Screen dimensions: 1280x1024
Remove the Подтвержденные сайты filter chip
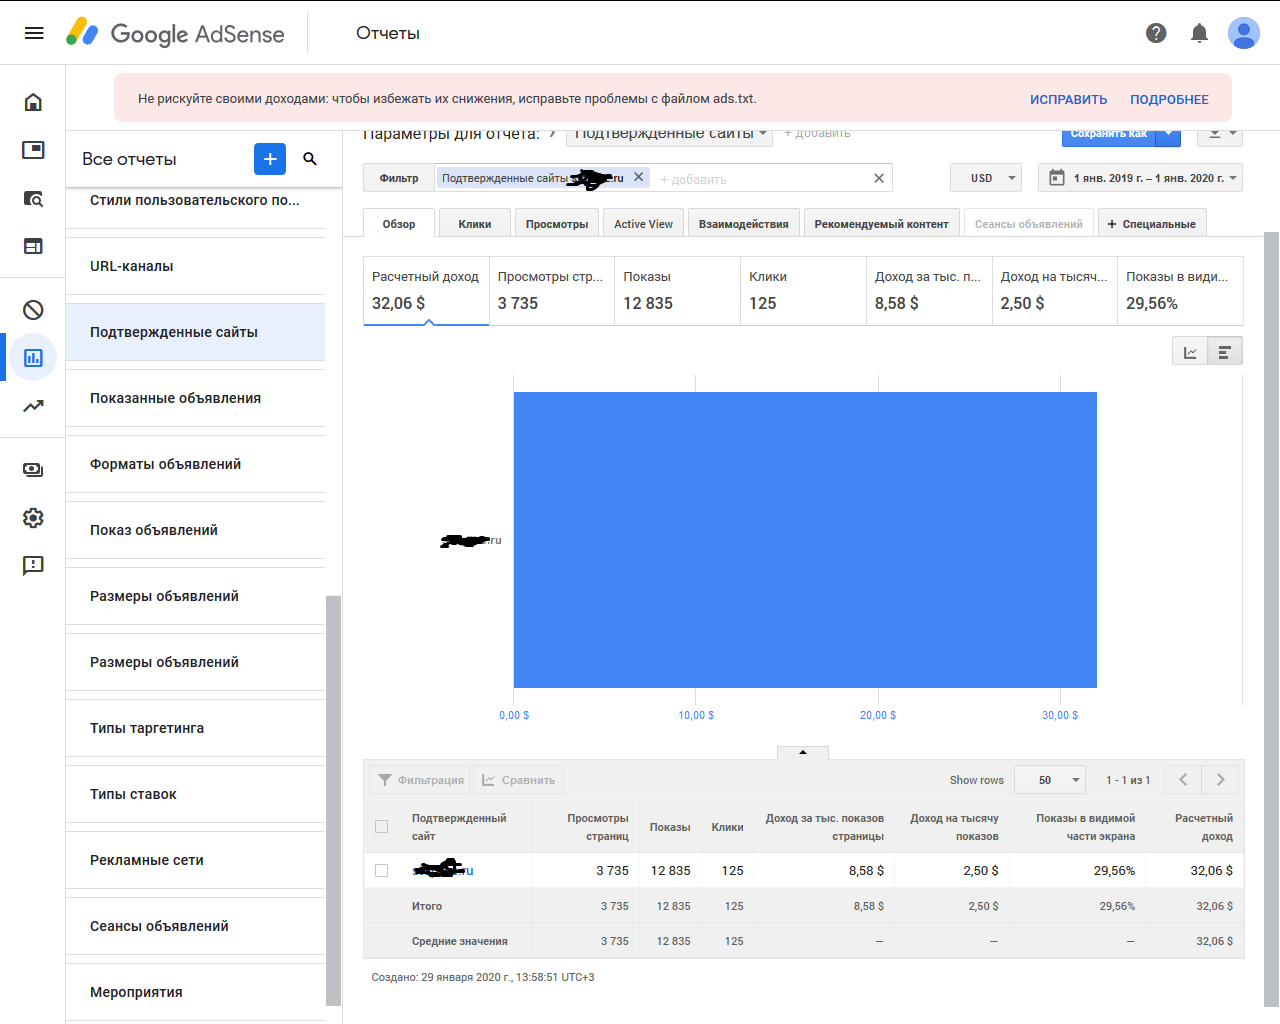click(x=639, y=177)
